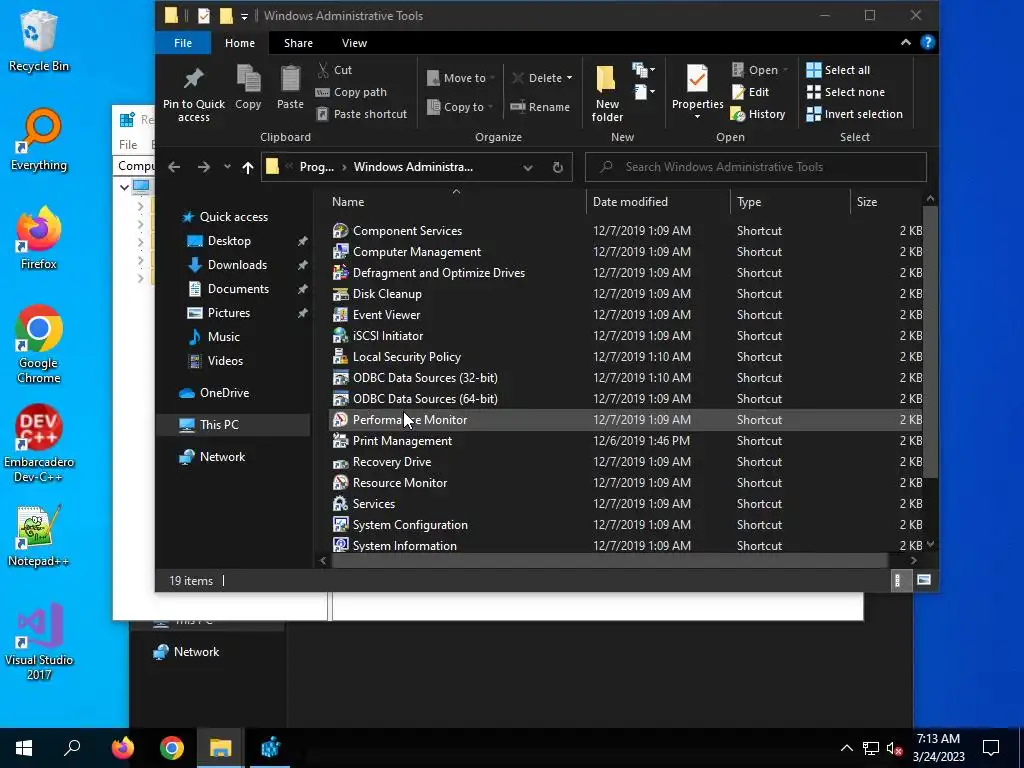Select Local Security Policy shortcut
The image size is (1024, 768).
point(626,357)
